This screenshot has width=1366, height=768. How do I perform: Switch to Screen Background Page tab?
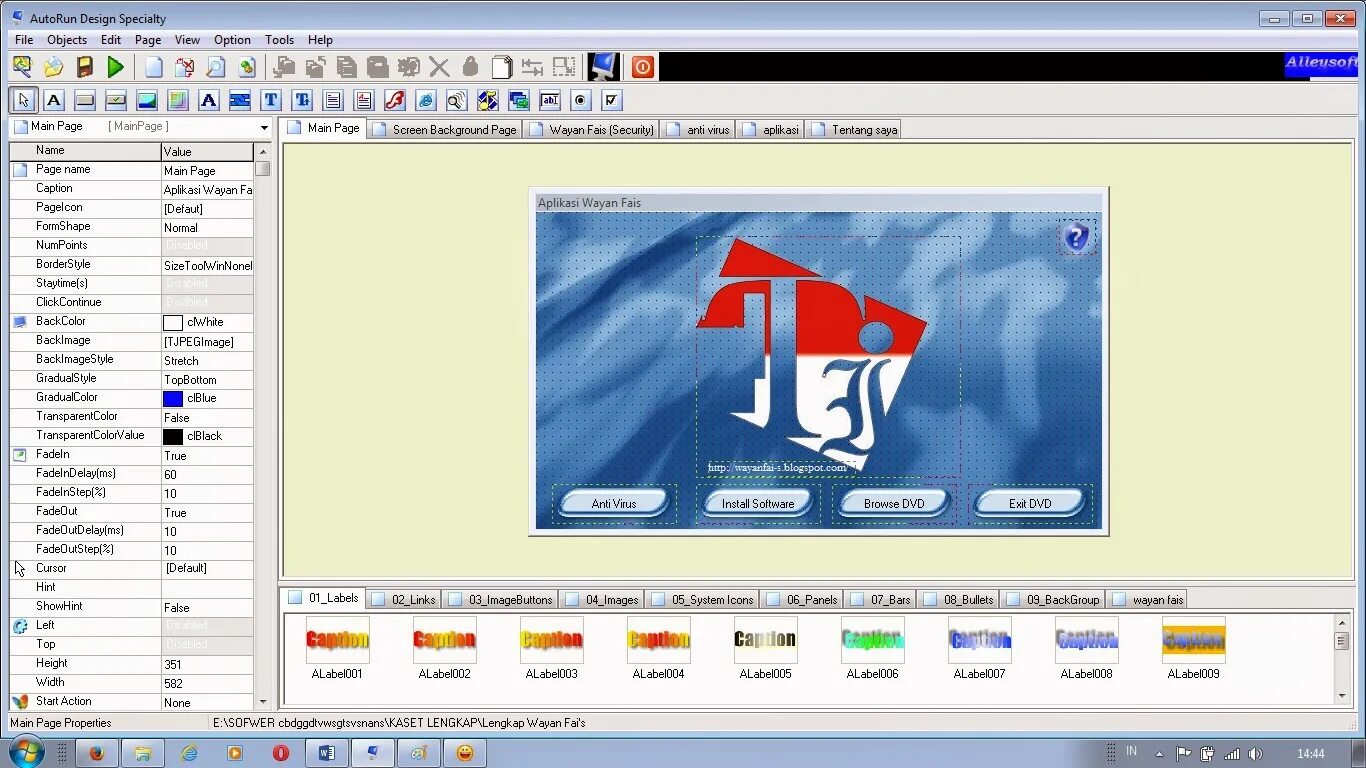pyautogui.click(x=445, y=129)
